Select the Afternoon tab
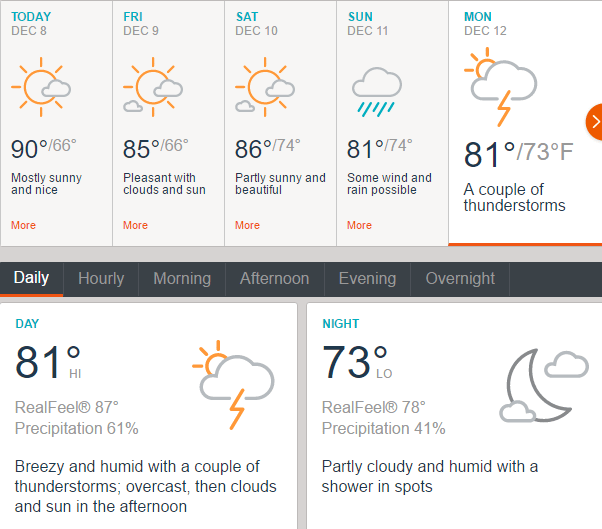The height and width of the screenshot is (529, 602). (274, 279)
